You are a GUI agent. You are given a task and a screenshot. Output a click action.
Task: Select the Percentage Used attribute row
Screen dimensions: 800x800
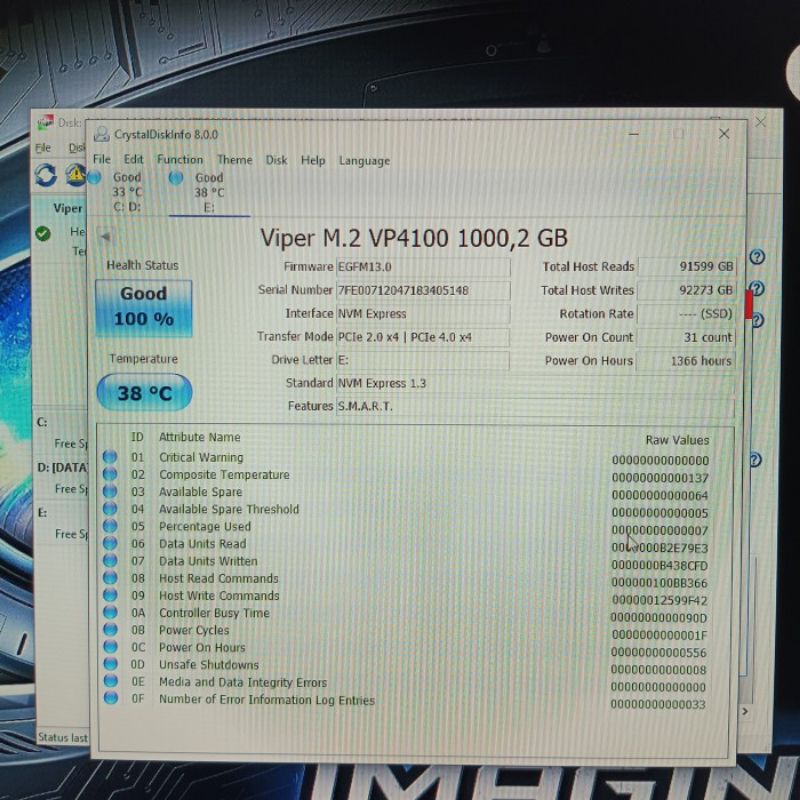point(205,526)
